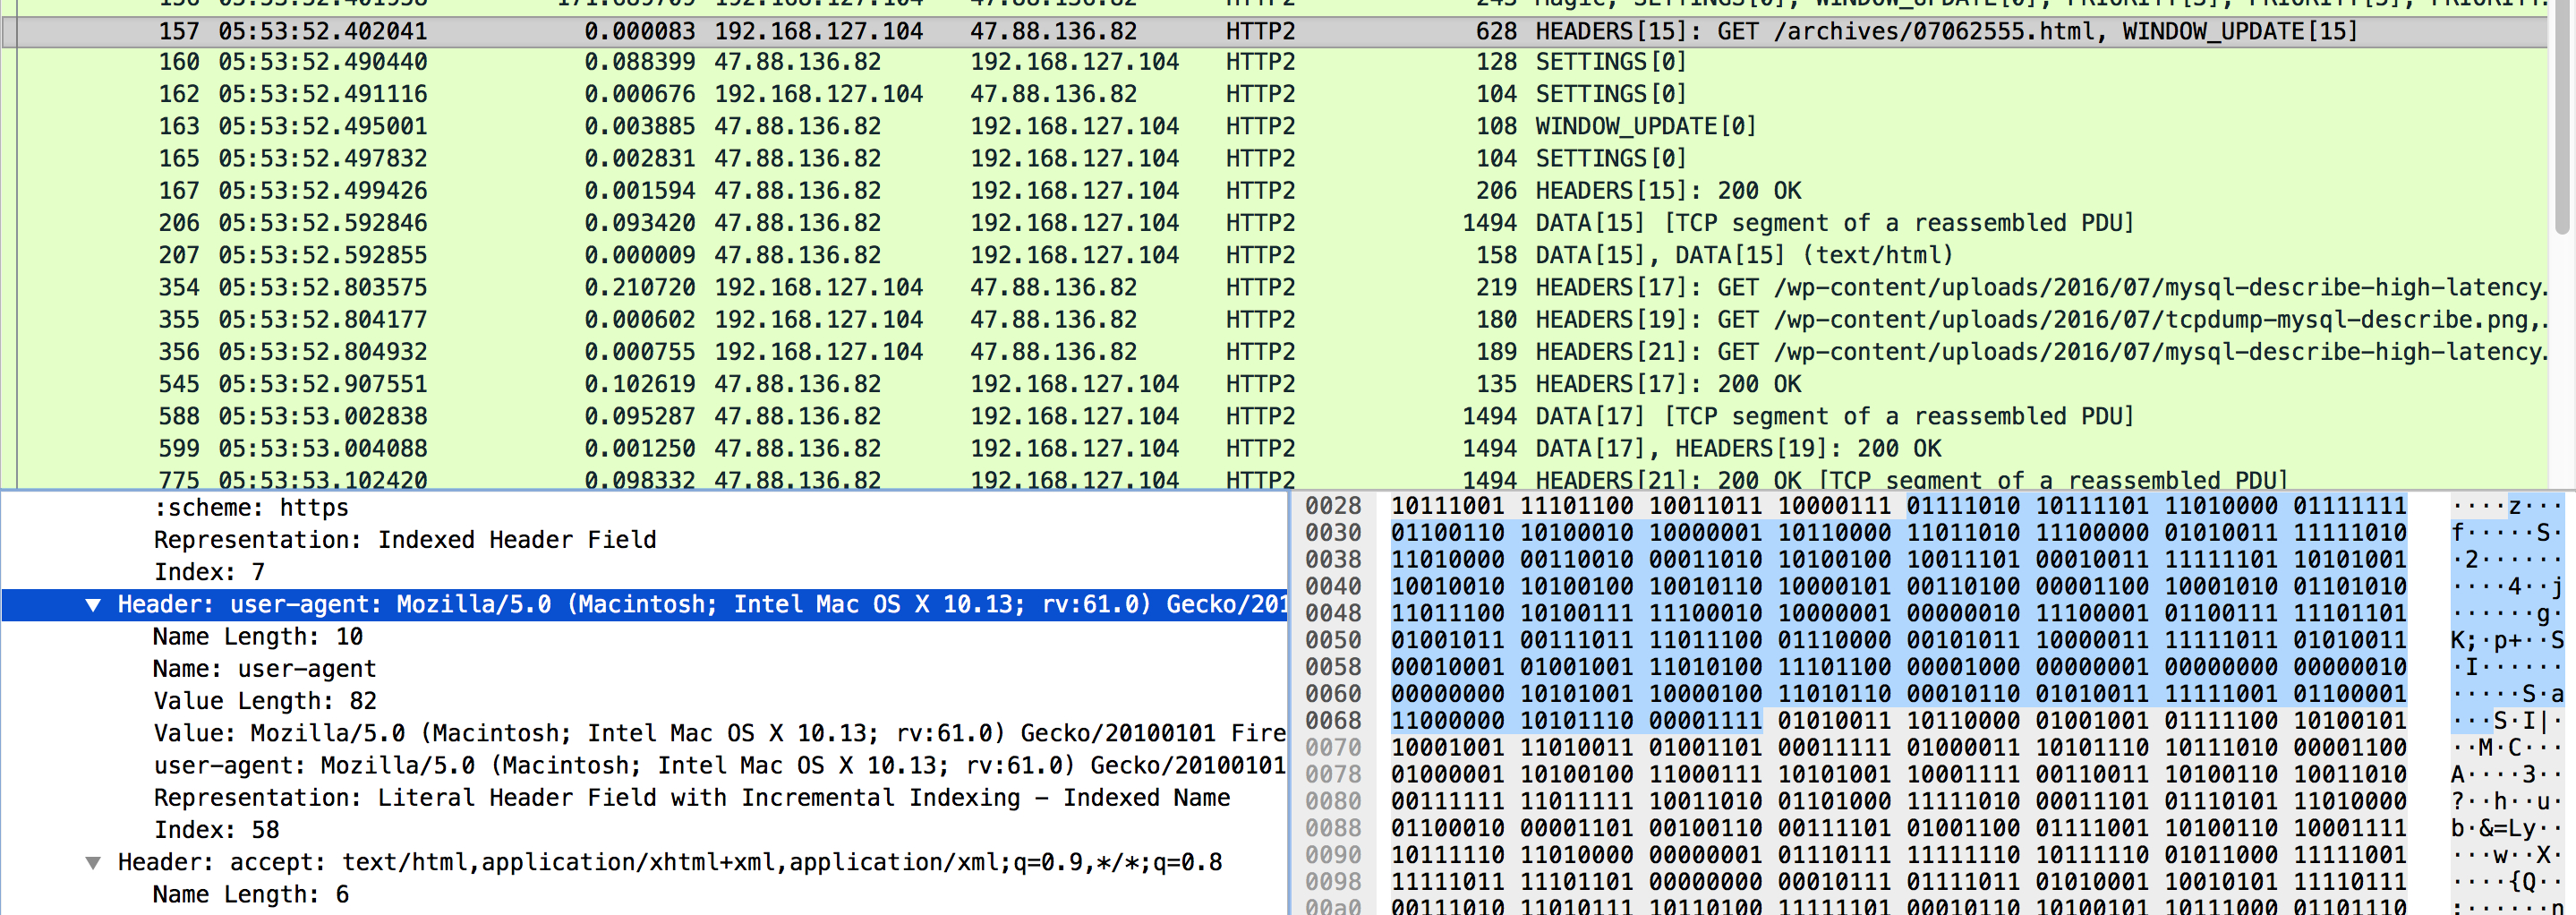Select packet 545 HEADERS[17]: 200 OK
The height and width of the screenshot is (915, 2576).
pos(1274,384)
